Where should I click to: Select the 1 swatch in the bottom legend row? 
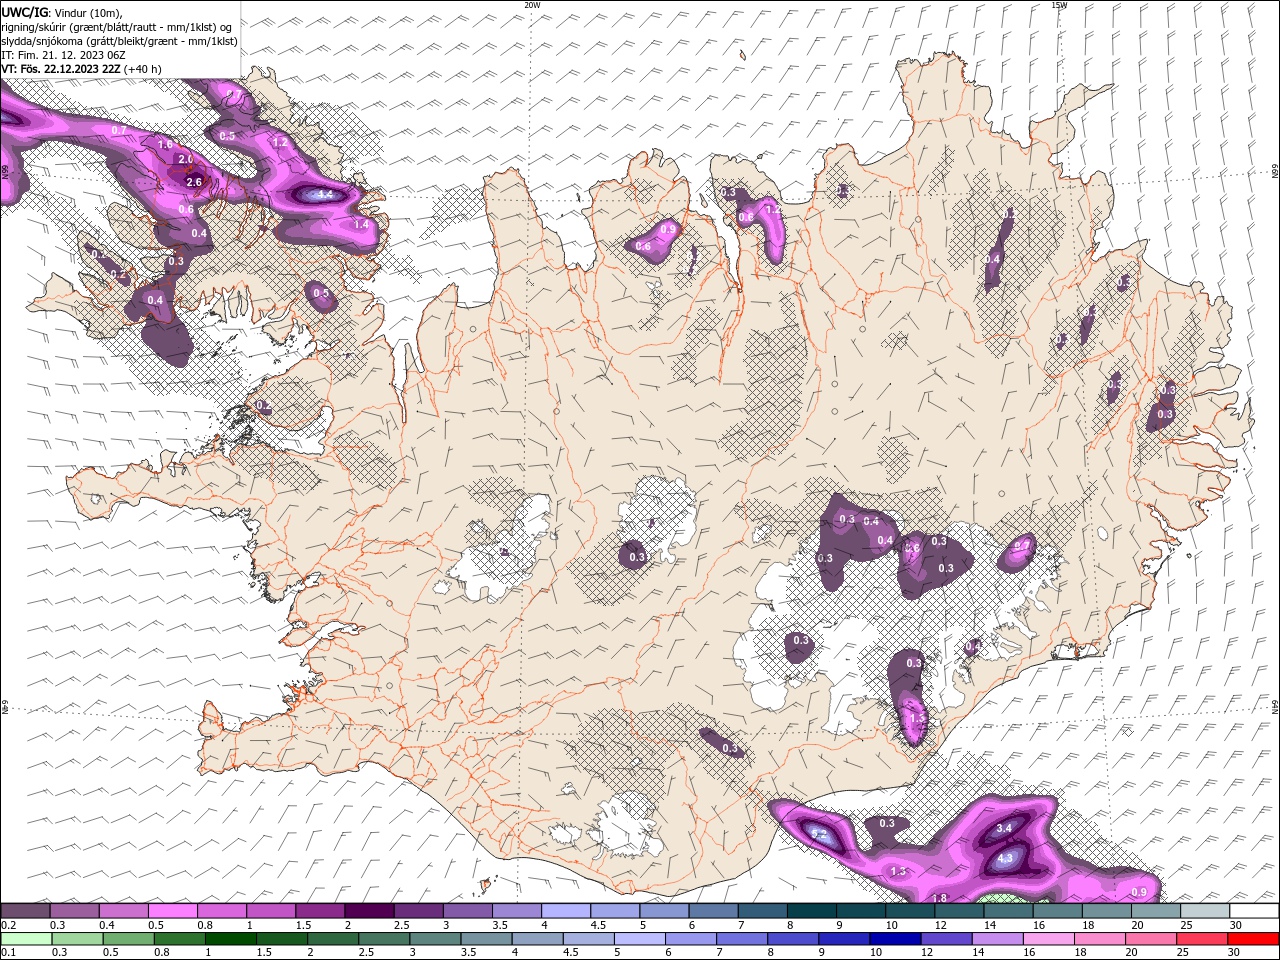(x=230, y=939)
